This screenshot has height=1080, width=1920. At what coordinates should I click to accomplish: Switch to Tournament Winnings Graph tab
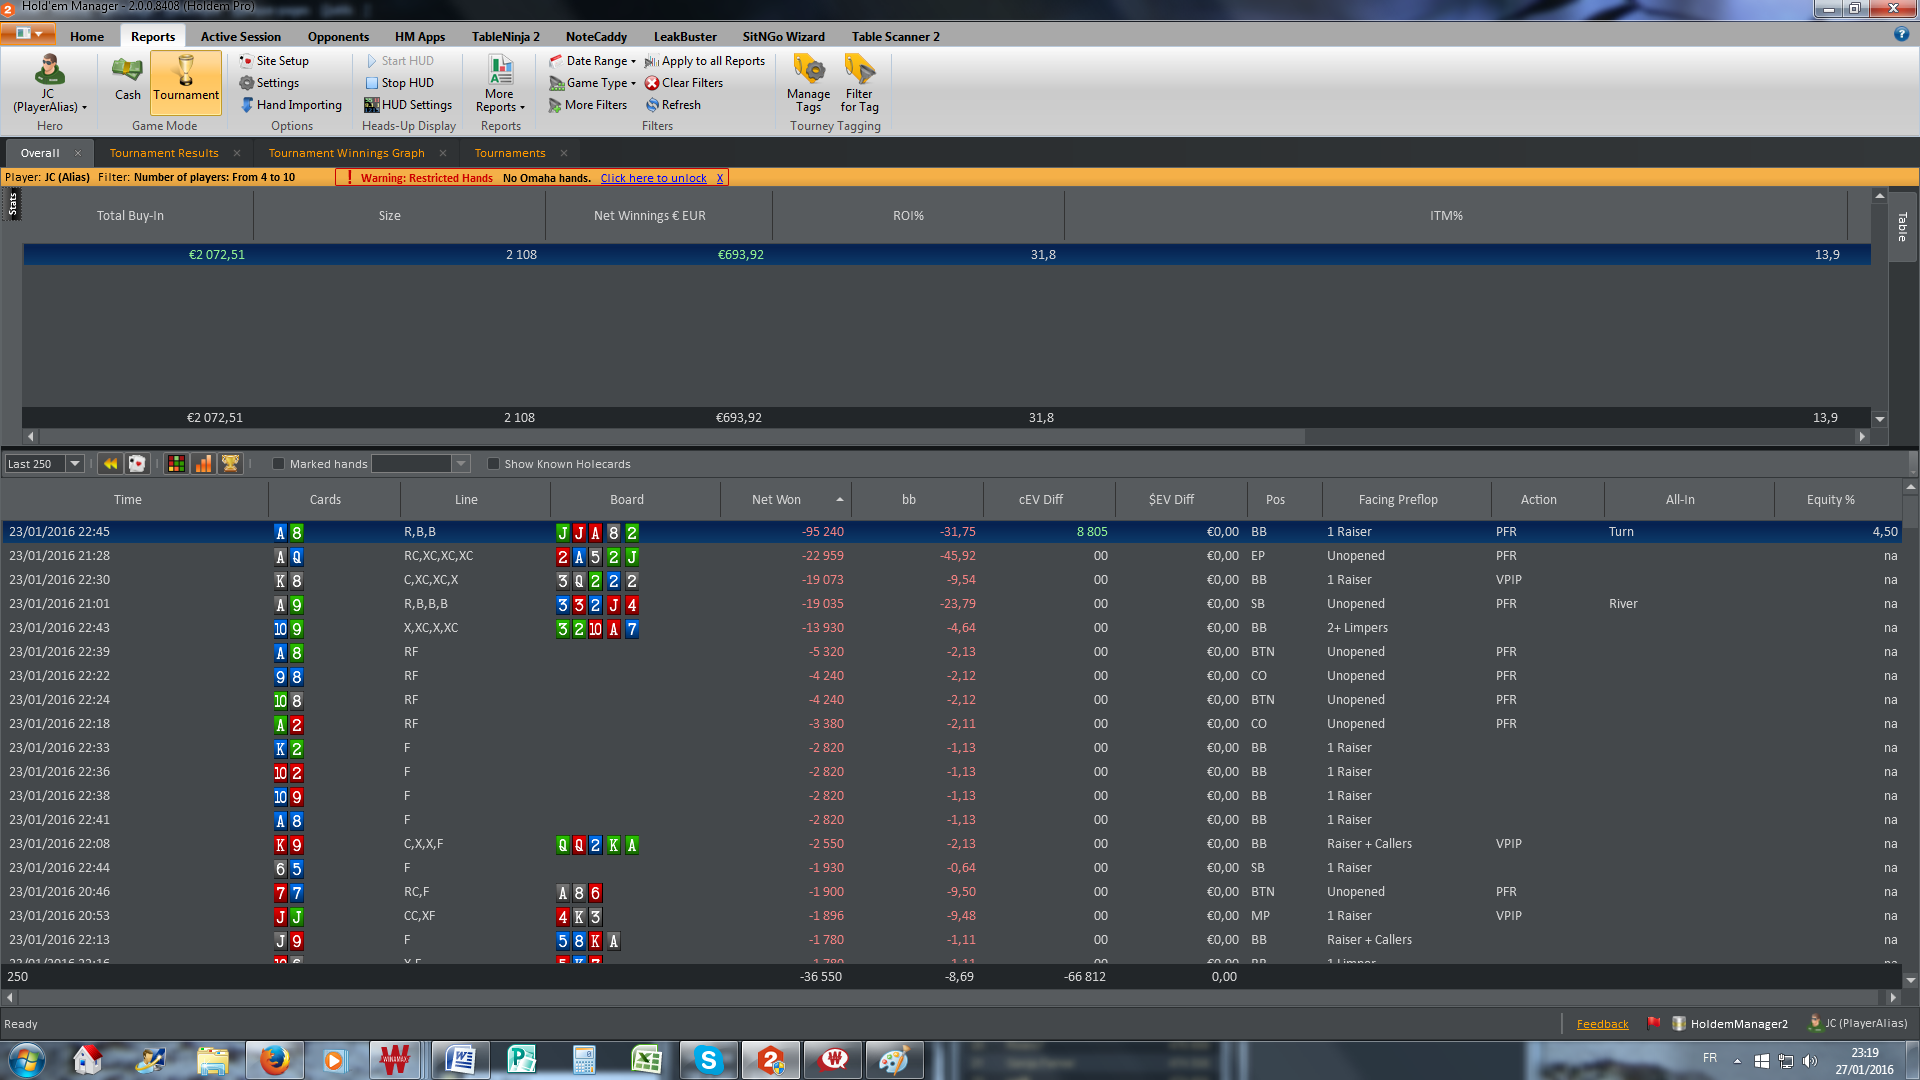point(346,153)
